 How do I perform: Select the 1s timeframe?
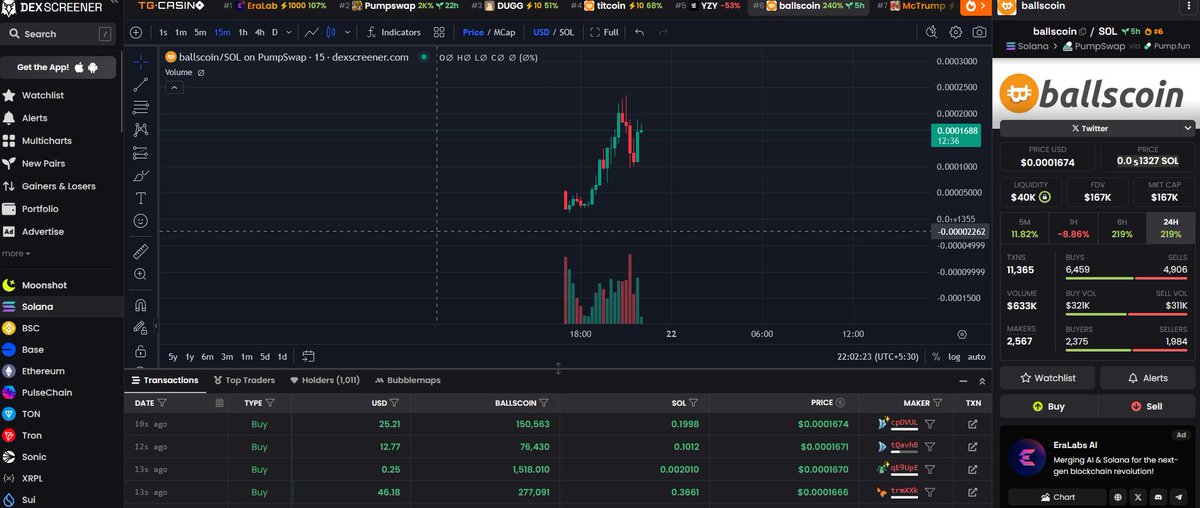(164, 32)
